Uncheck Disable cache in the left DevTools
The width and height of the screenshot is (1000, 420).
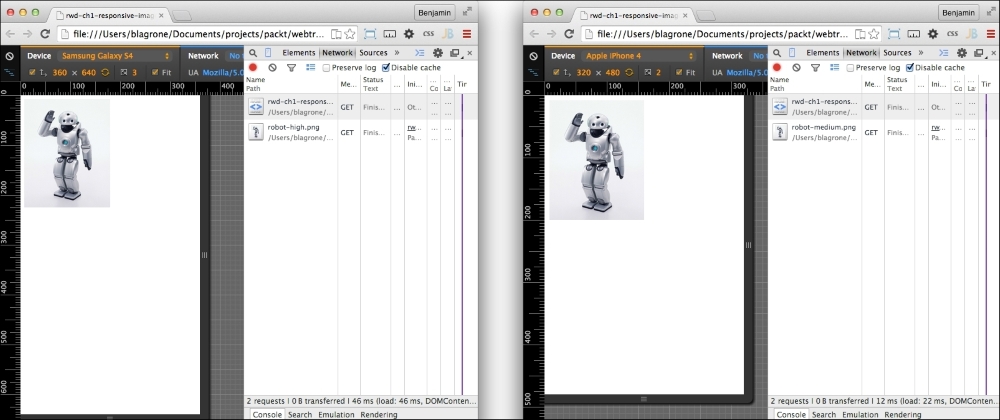[386, 68]
